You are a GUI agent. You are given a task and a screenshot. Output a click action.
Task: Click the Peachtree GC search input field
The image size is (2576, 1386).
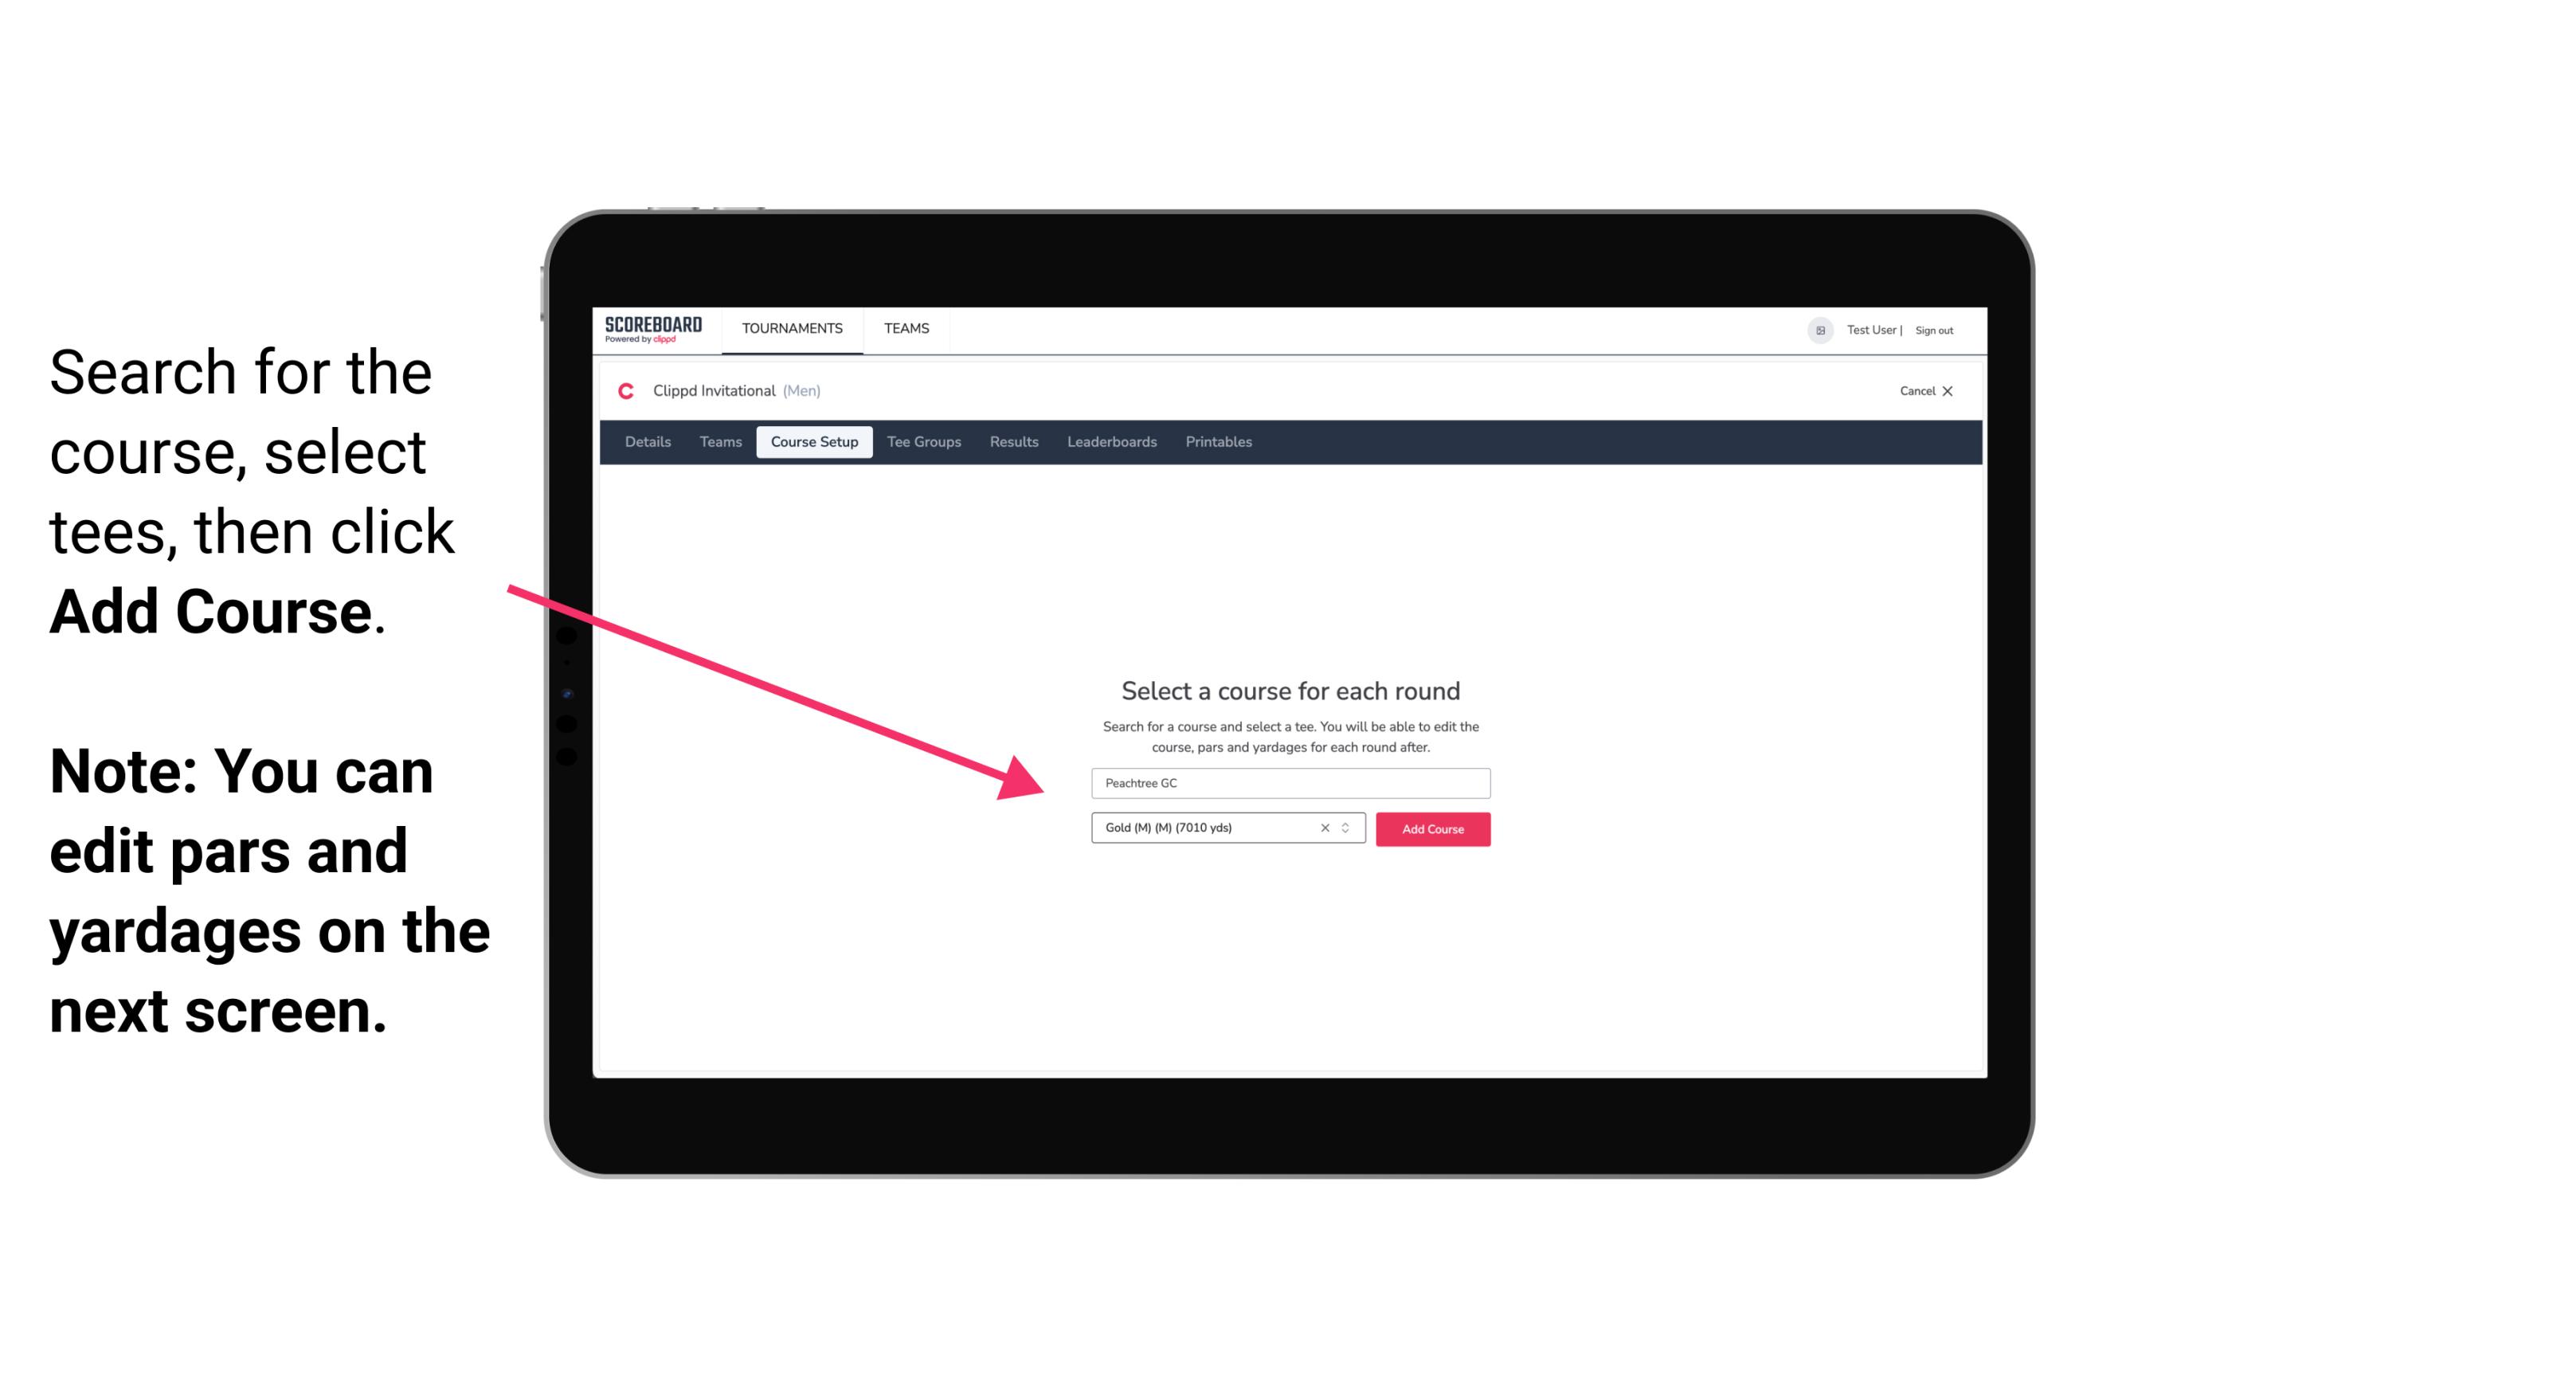(x=1291, y=780)
